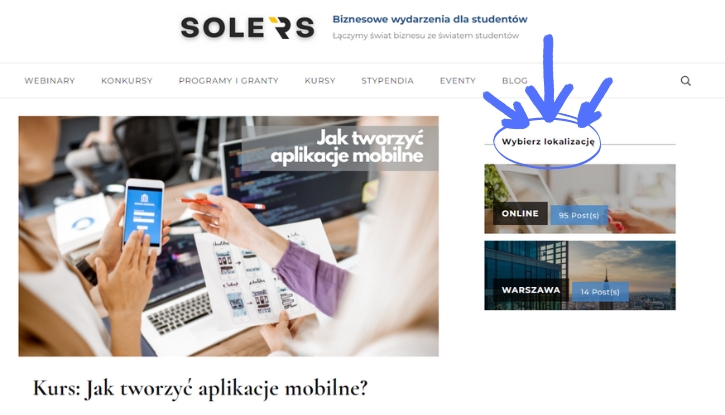The height and width of the screenshot is (415, 725).
Task: Open the search magnifier icon
Action: pyautogui.click(x=686, y=81)
